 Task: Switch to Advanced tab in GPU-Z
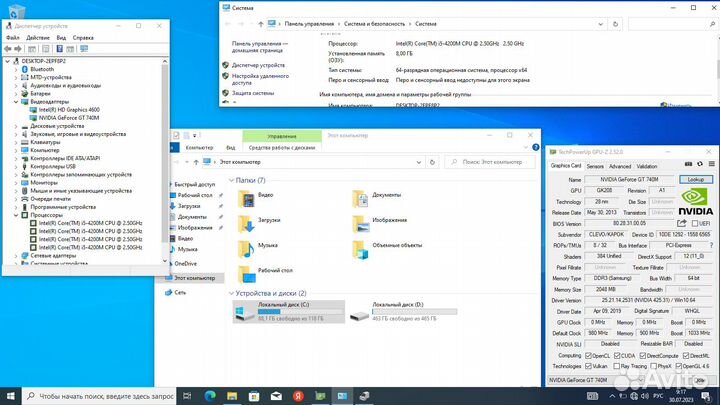point(620,166)
